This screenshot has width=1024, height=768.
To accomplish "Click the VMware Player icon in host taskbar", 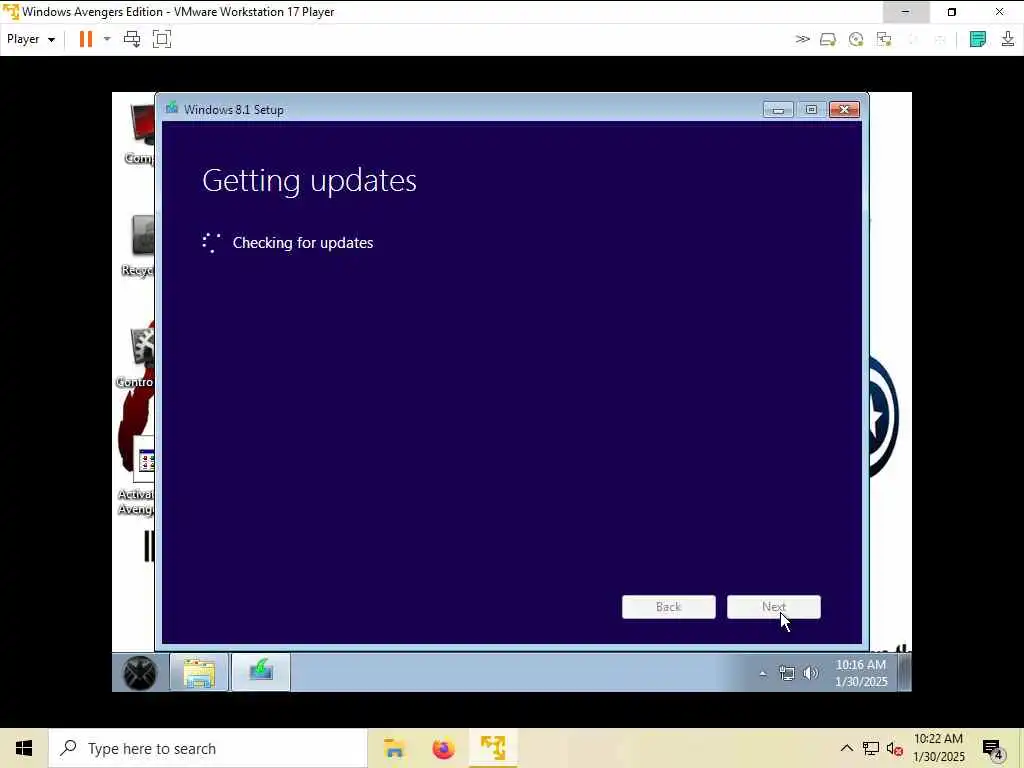I will [x=493, y=748].
